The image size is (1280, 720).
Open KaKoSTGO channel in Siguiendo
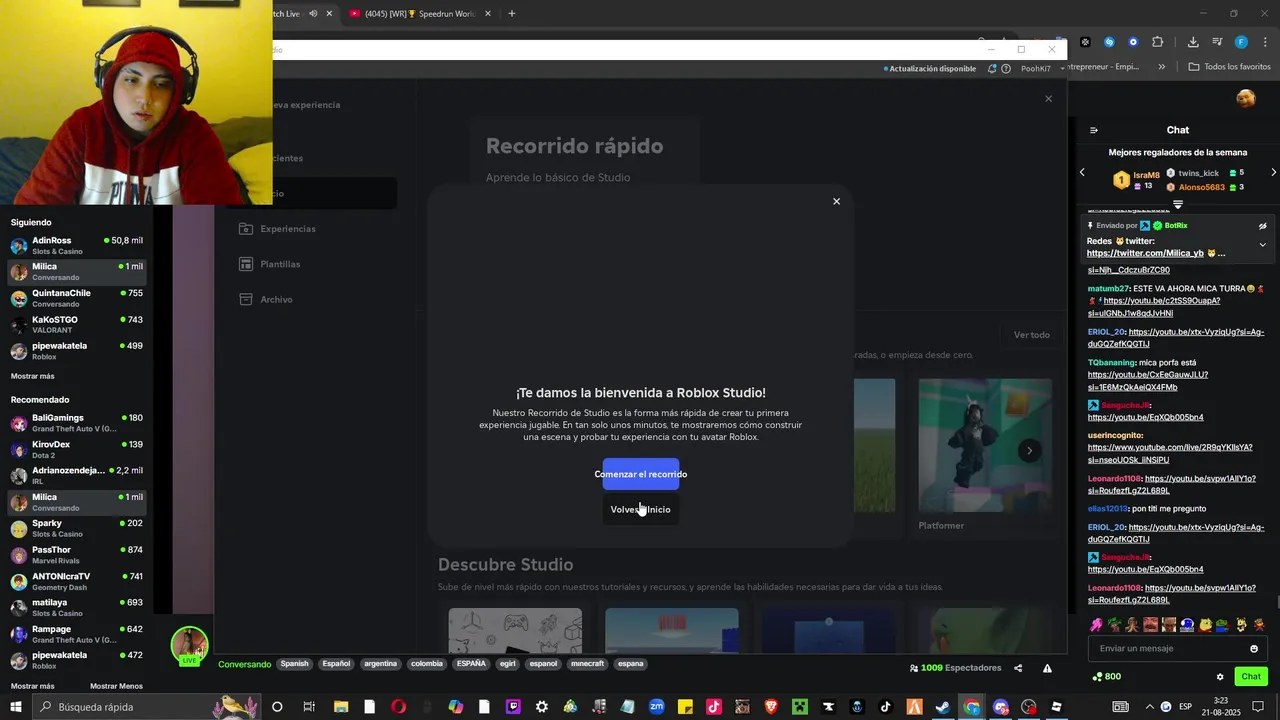coord(76,324)
